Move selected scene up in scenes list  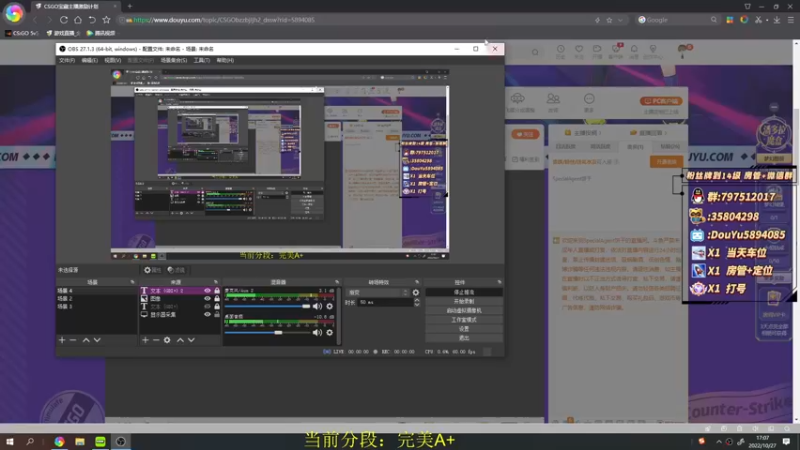[86, 340]
